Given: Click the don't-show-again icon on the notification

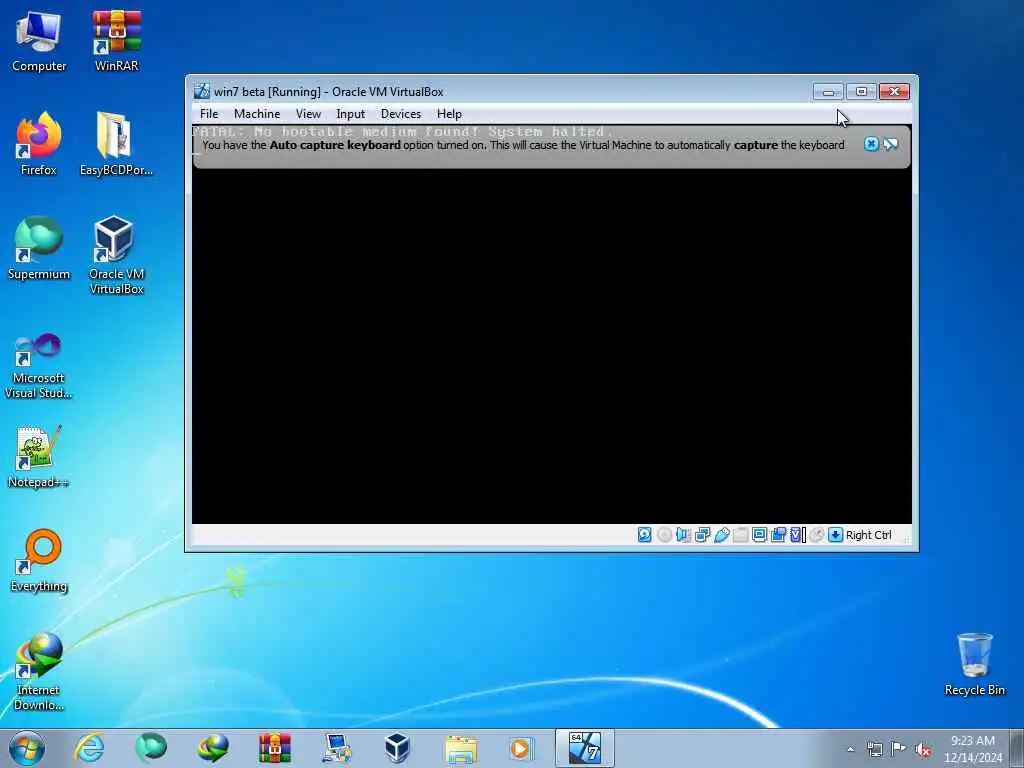Looking at the screenshot, I should pyautogui.click(x=890, y=144).
